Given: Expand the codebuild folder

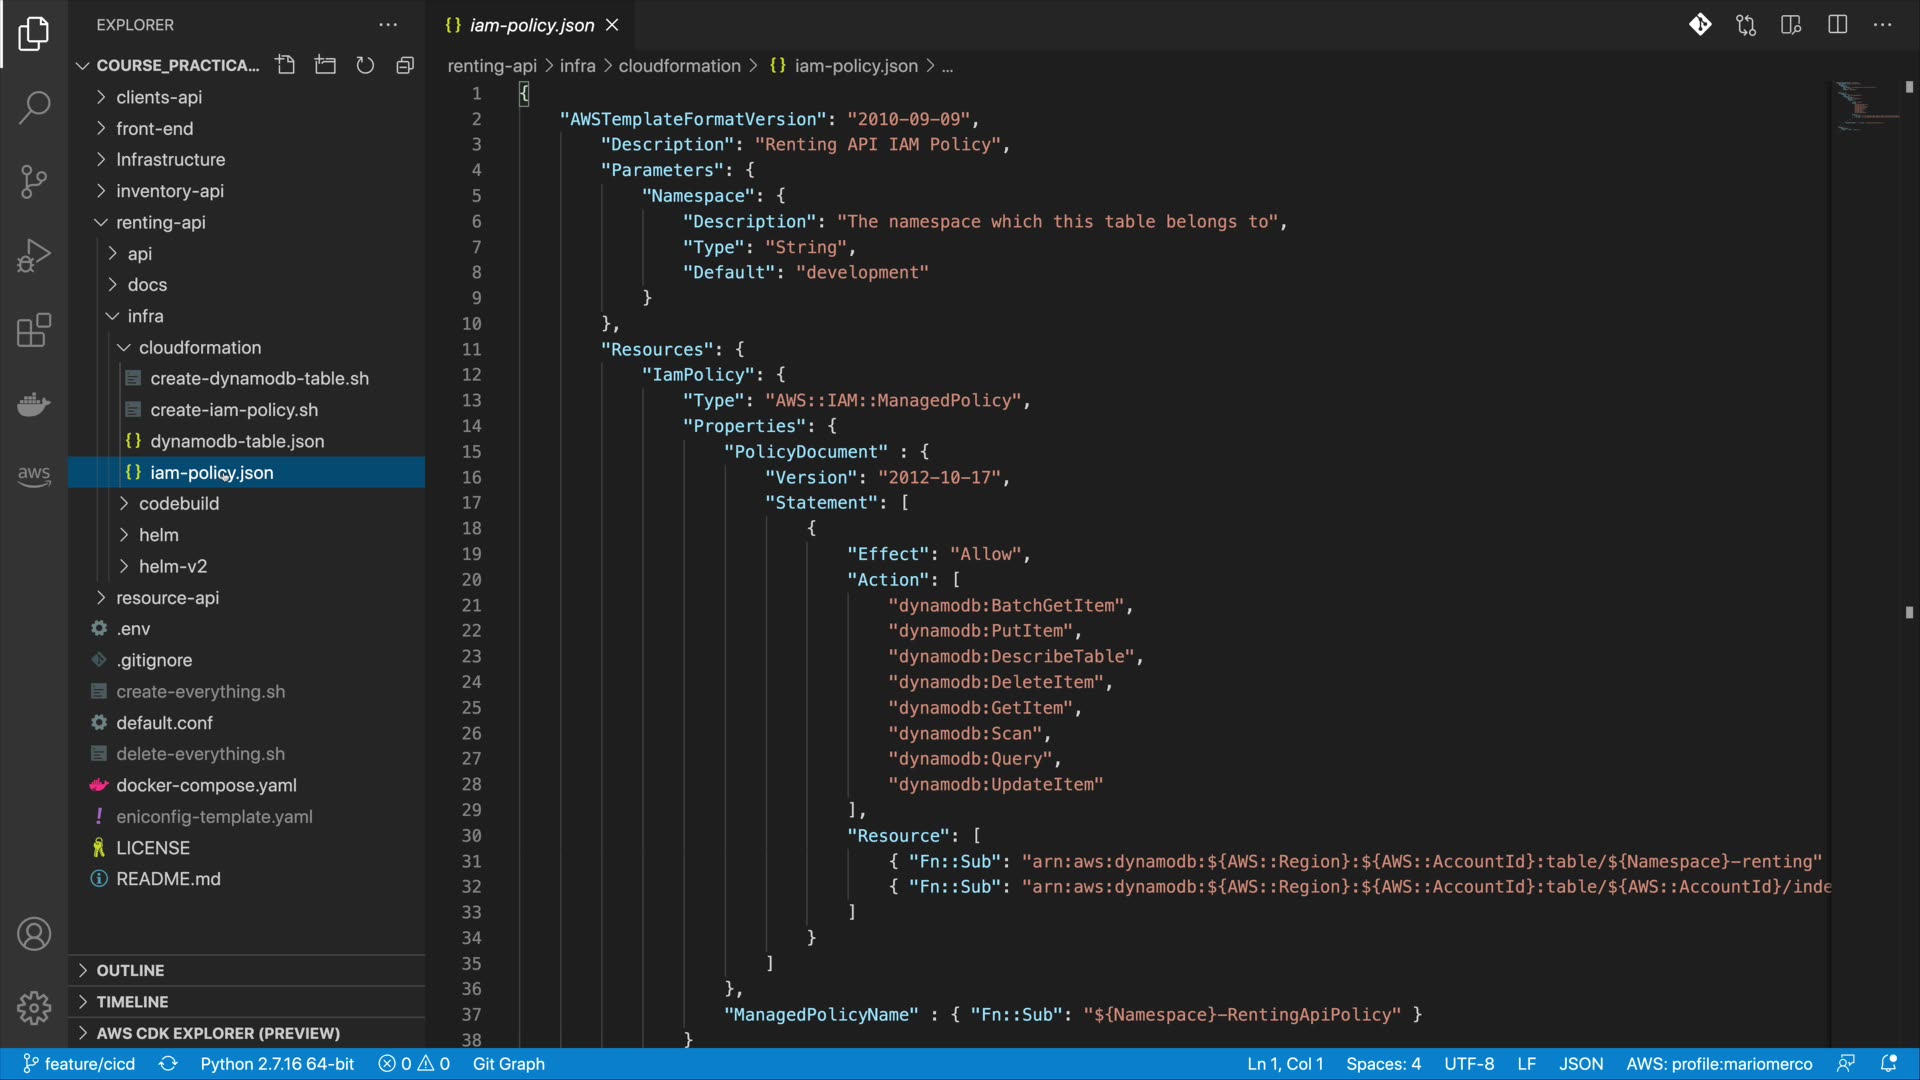Looking at the screenshot, I should (x=179, y=503).
